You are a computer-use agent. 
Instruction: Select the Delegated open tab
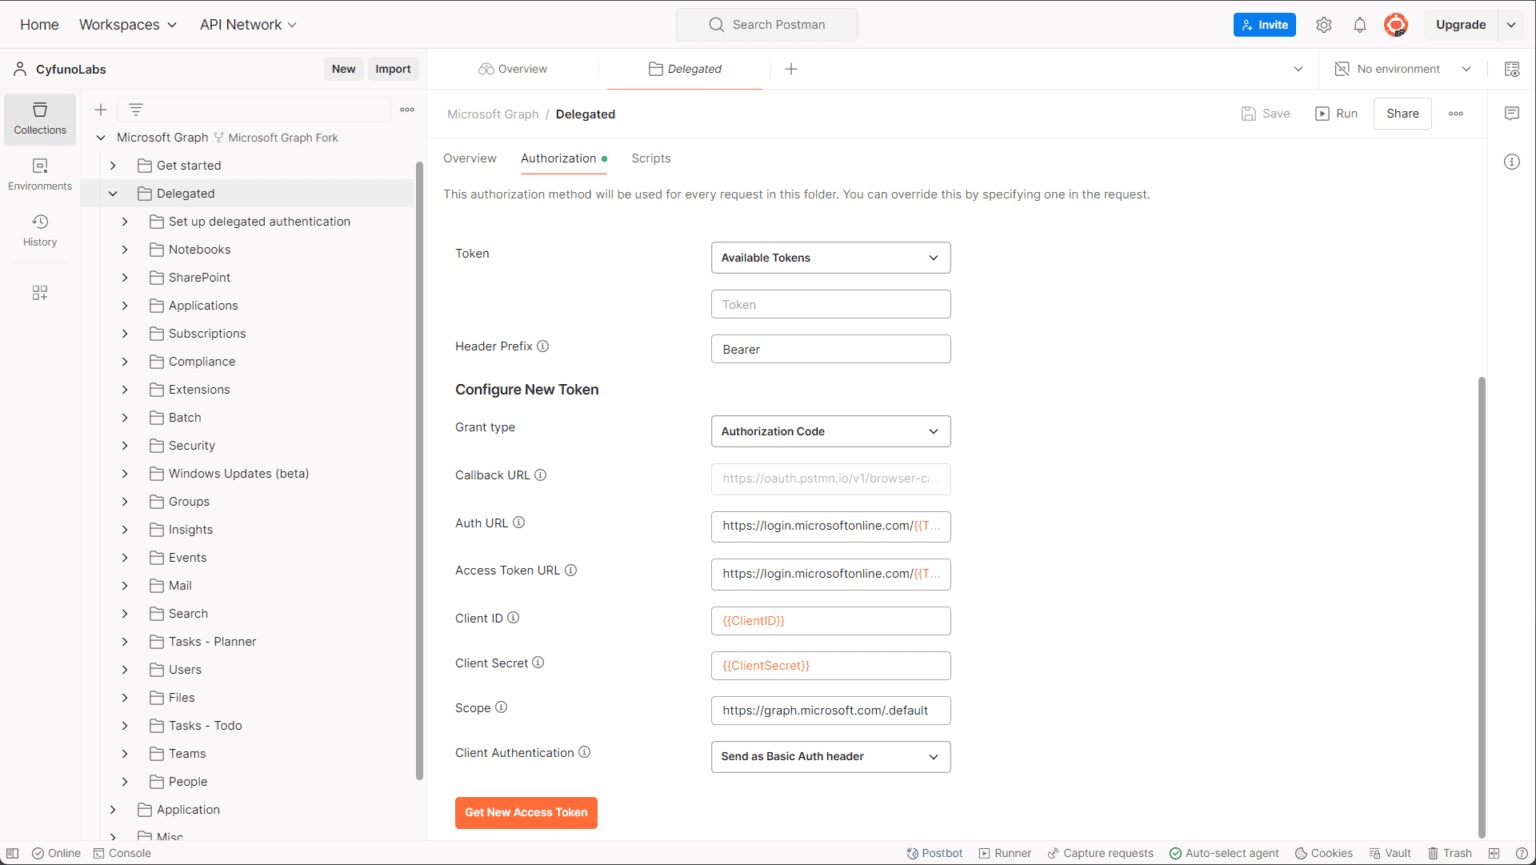point(685,69)
